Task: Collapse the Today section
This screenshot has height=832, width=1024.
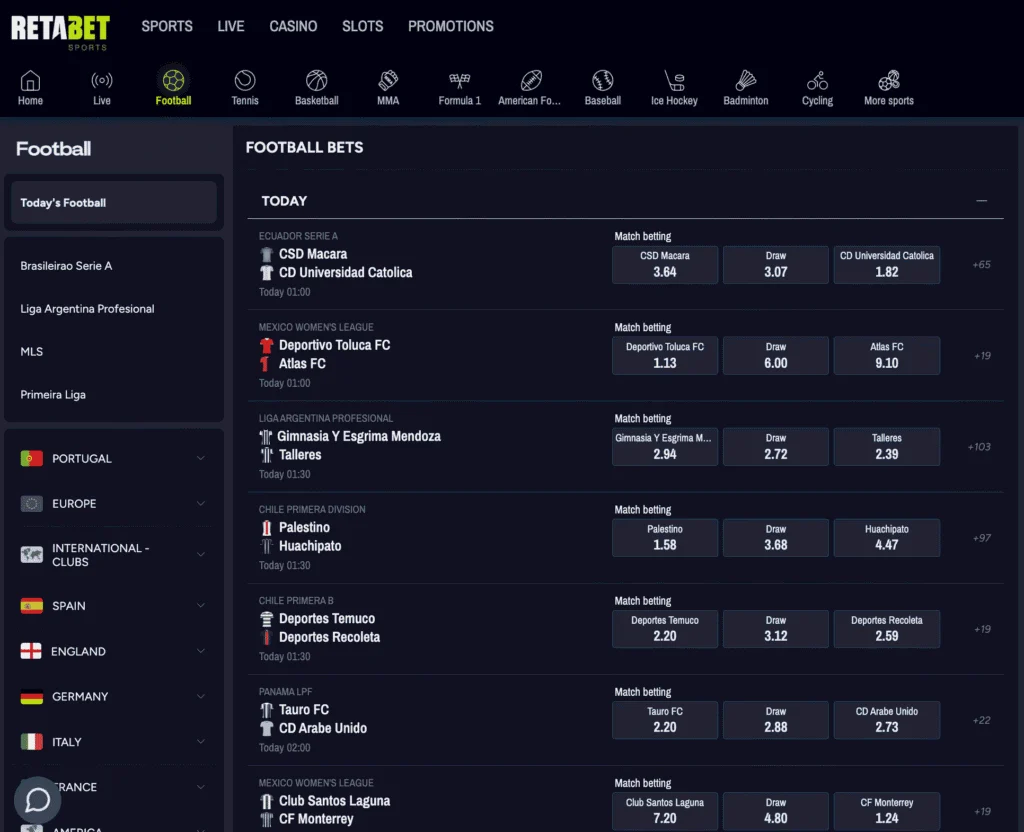Action: click(x=981, y=200)
